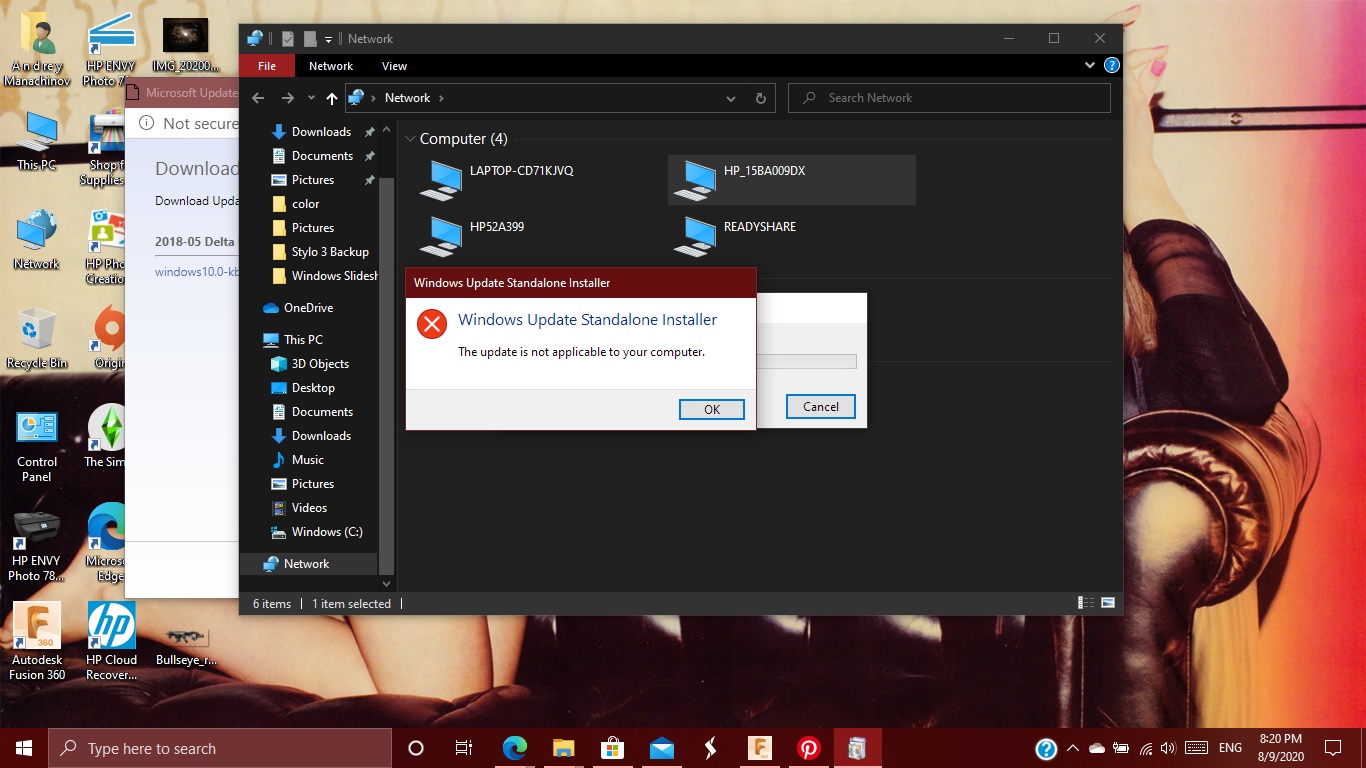Open Autodesk Fusion 360 desktop shortcut
The image size is (1366, 768).
click(37, 642)
